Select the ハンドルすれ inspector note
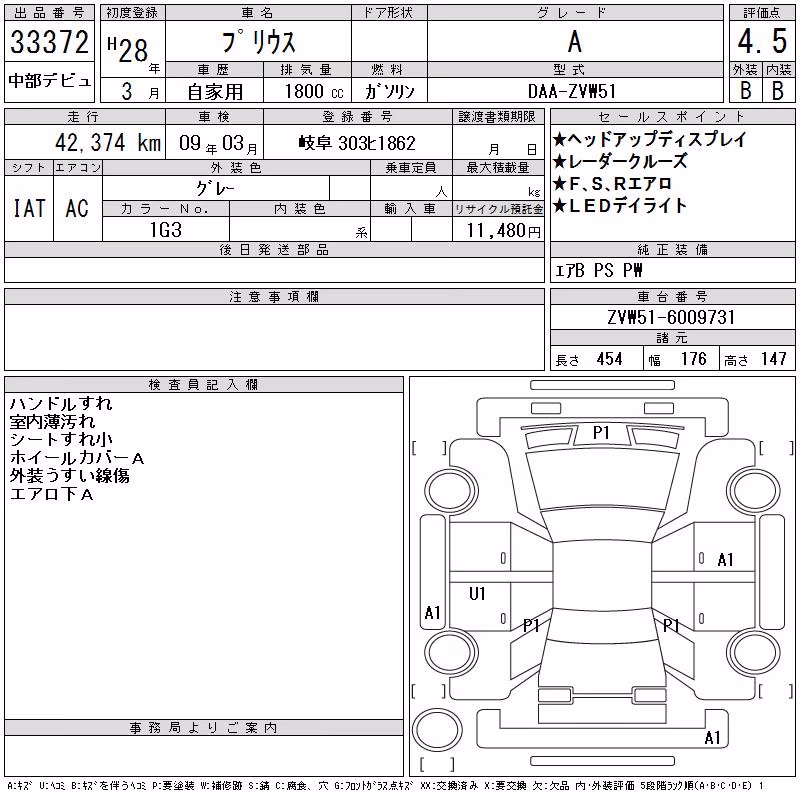This screenshot has height=800, width=800. 61,404
